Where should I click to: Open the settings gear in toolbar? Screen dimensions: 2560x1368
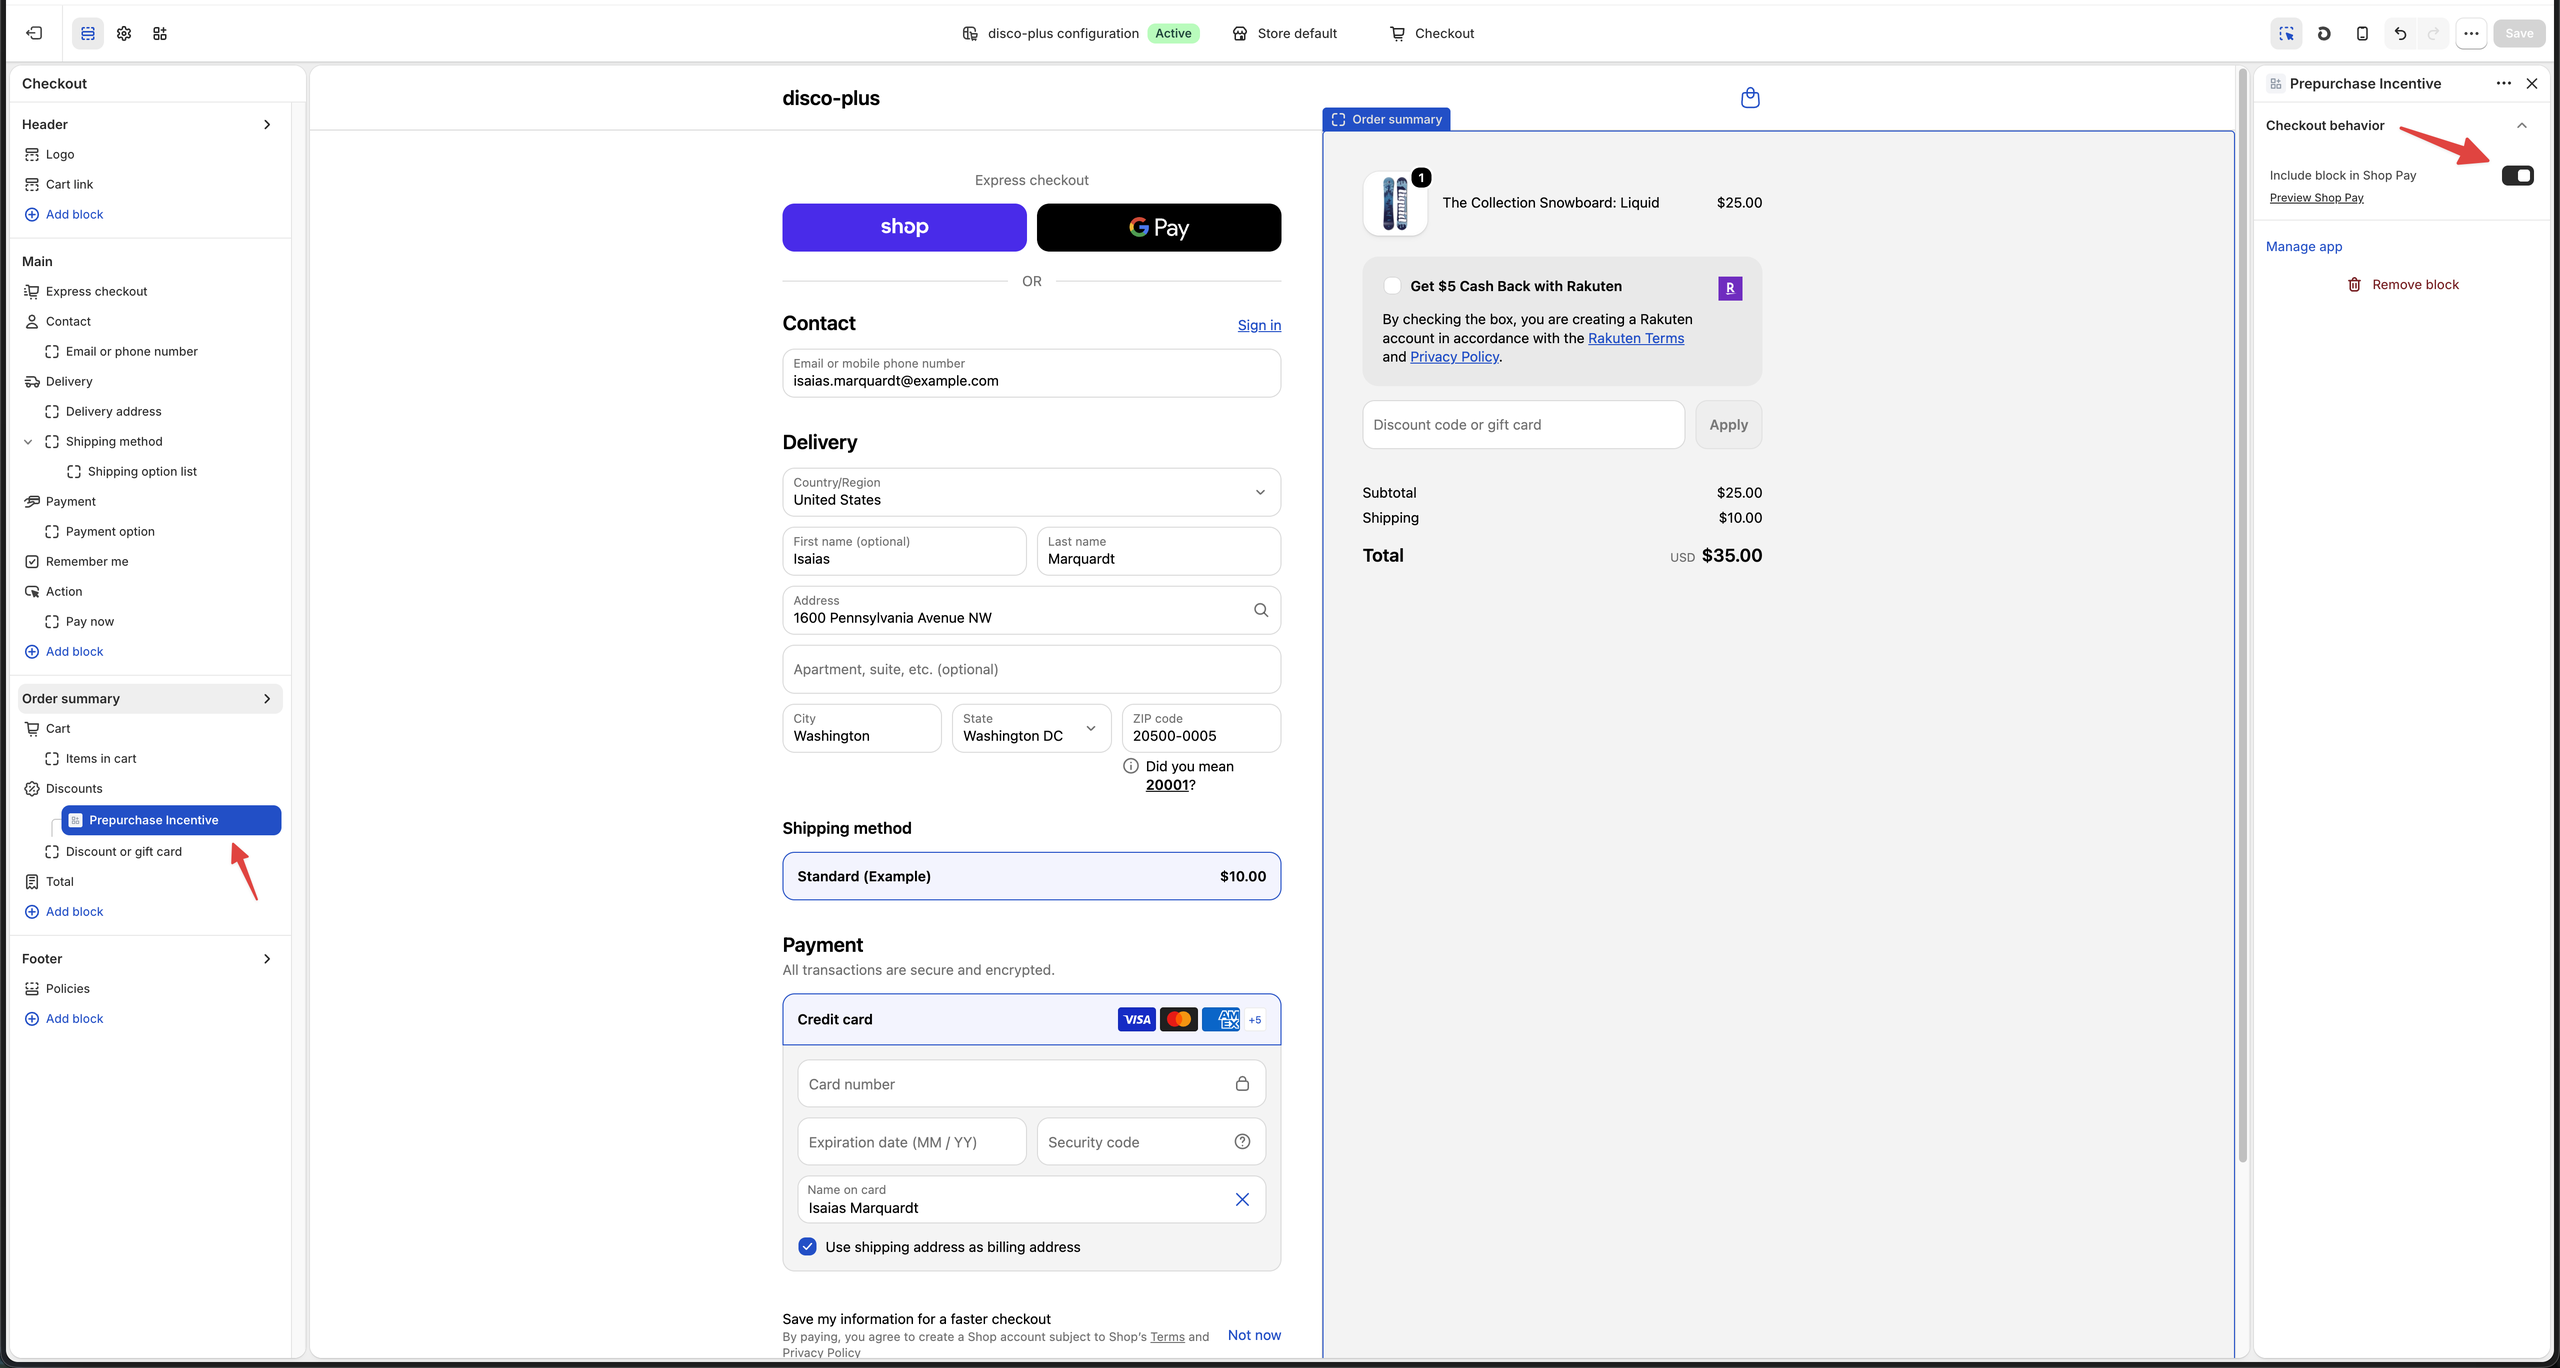point(124,33)
